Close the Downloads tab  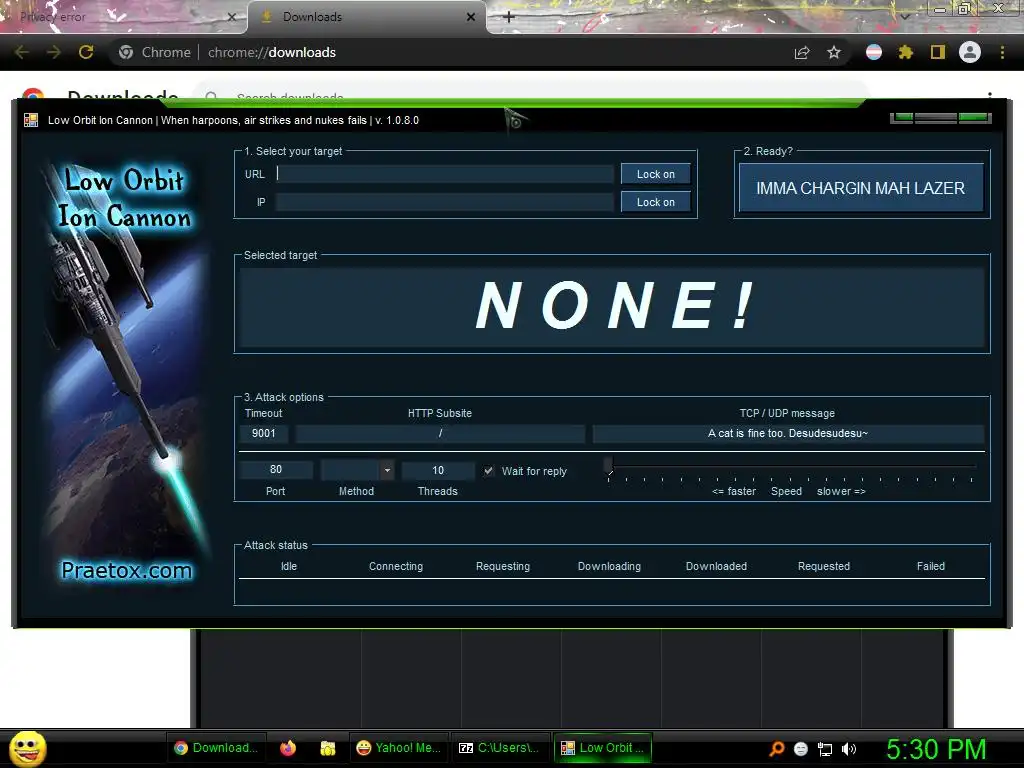pyautogui.click(x=471, y=17)
